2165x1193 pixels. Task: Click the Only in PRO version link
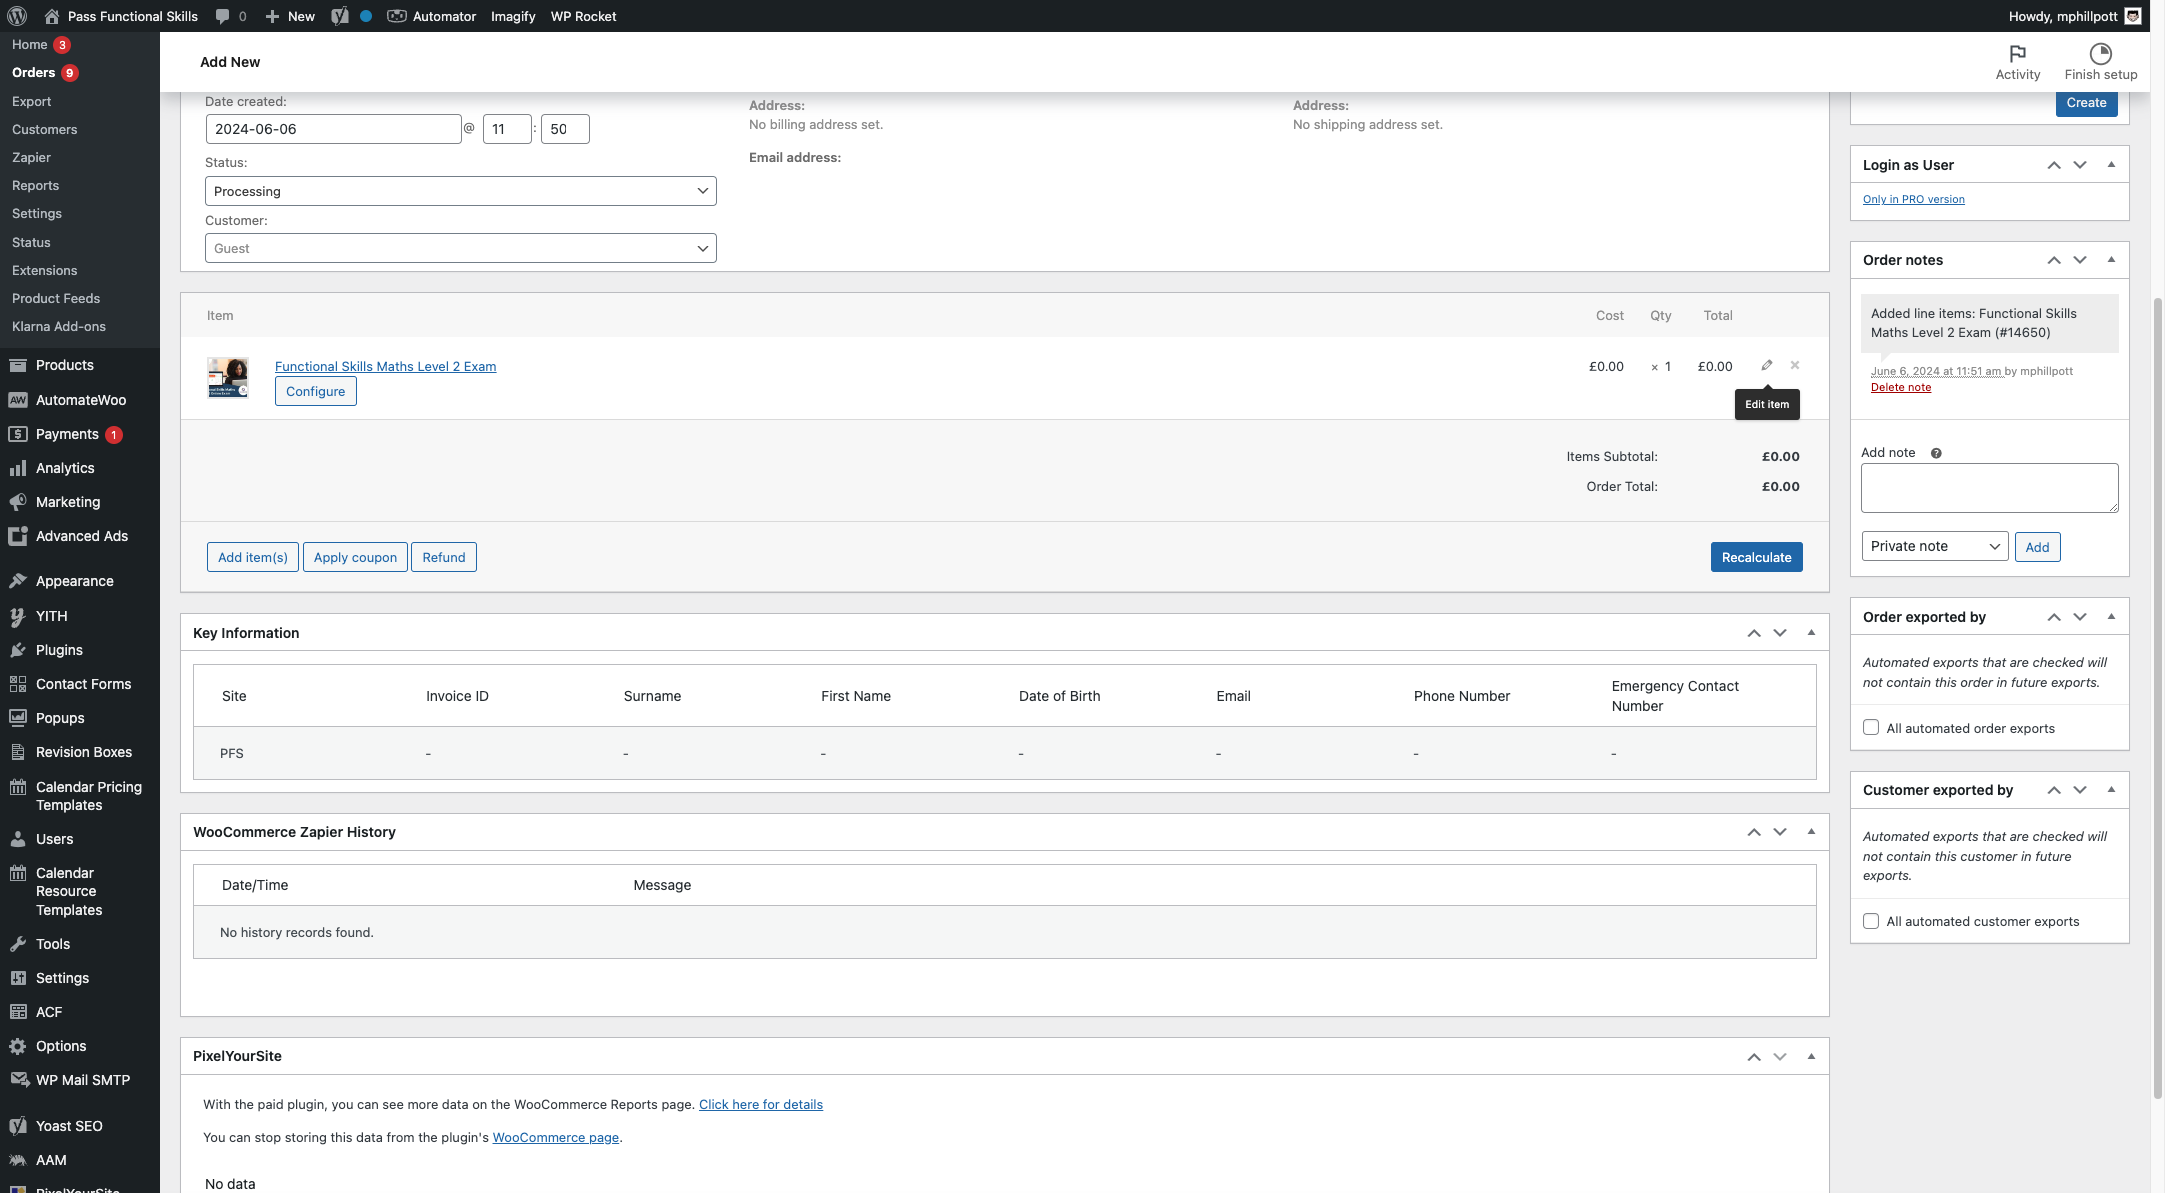[1913, 199]
